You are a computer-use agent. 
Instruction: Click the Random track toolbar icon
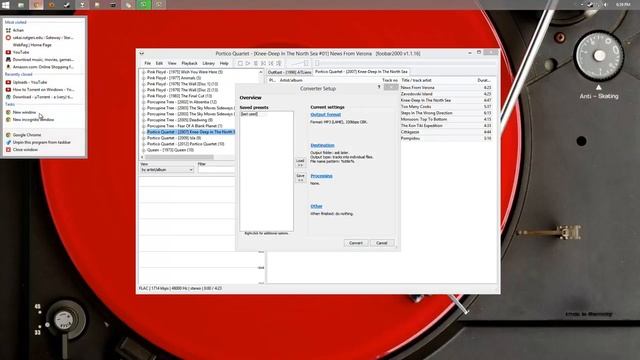click(x=279, y=63)
